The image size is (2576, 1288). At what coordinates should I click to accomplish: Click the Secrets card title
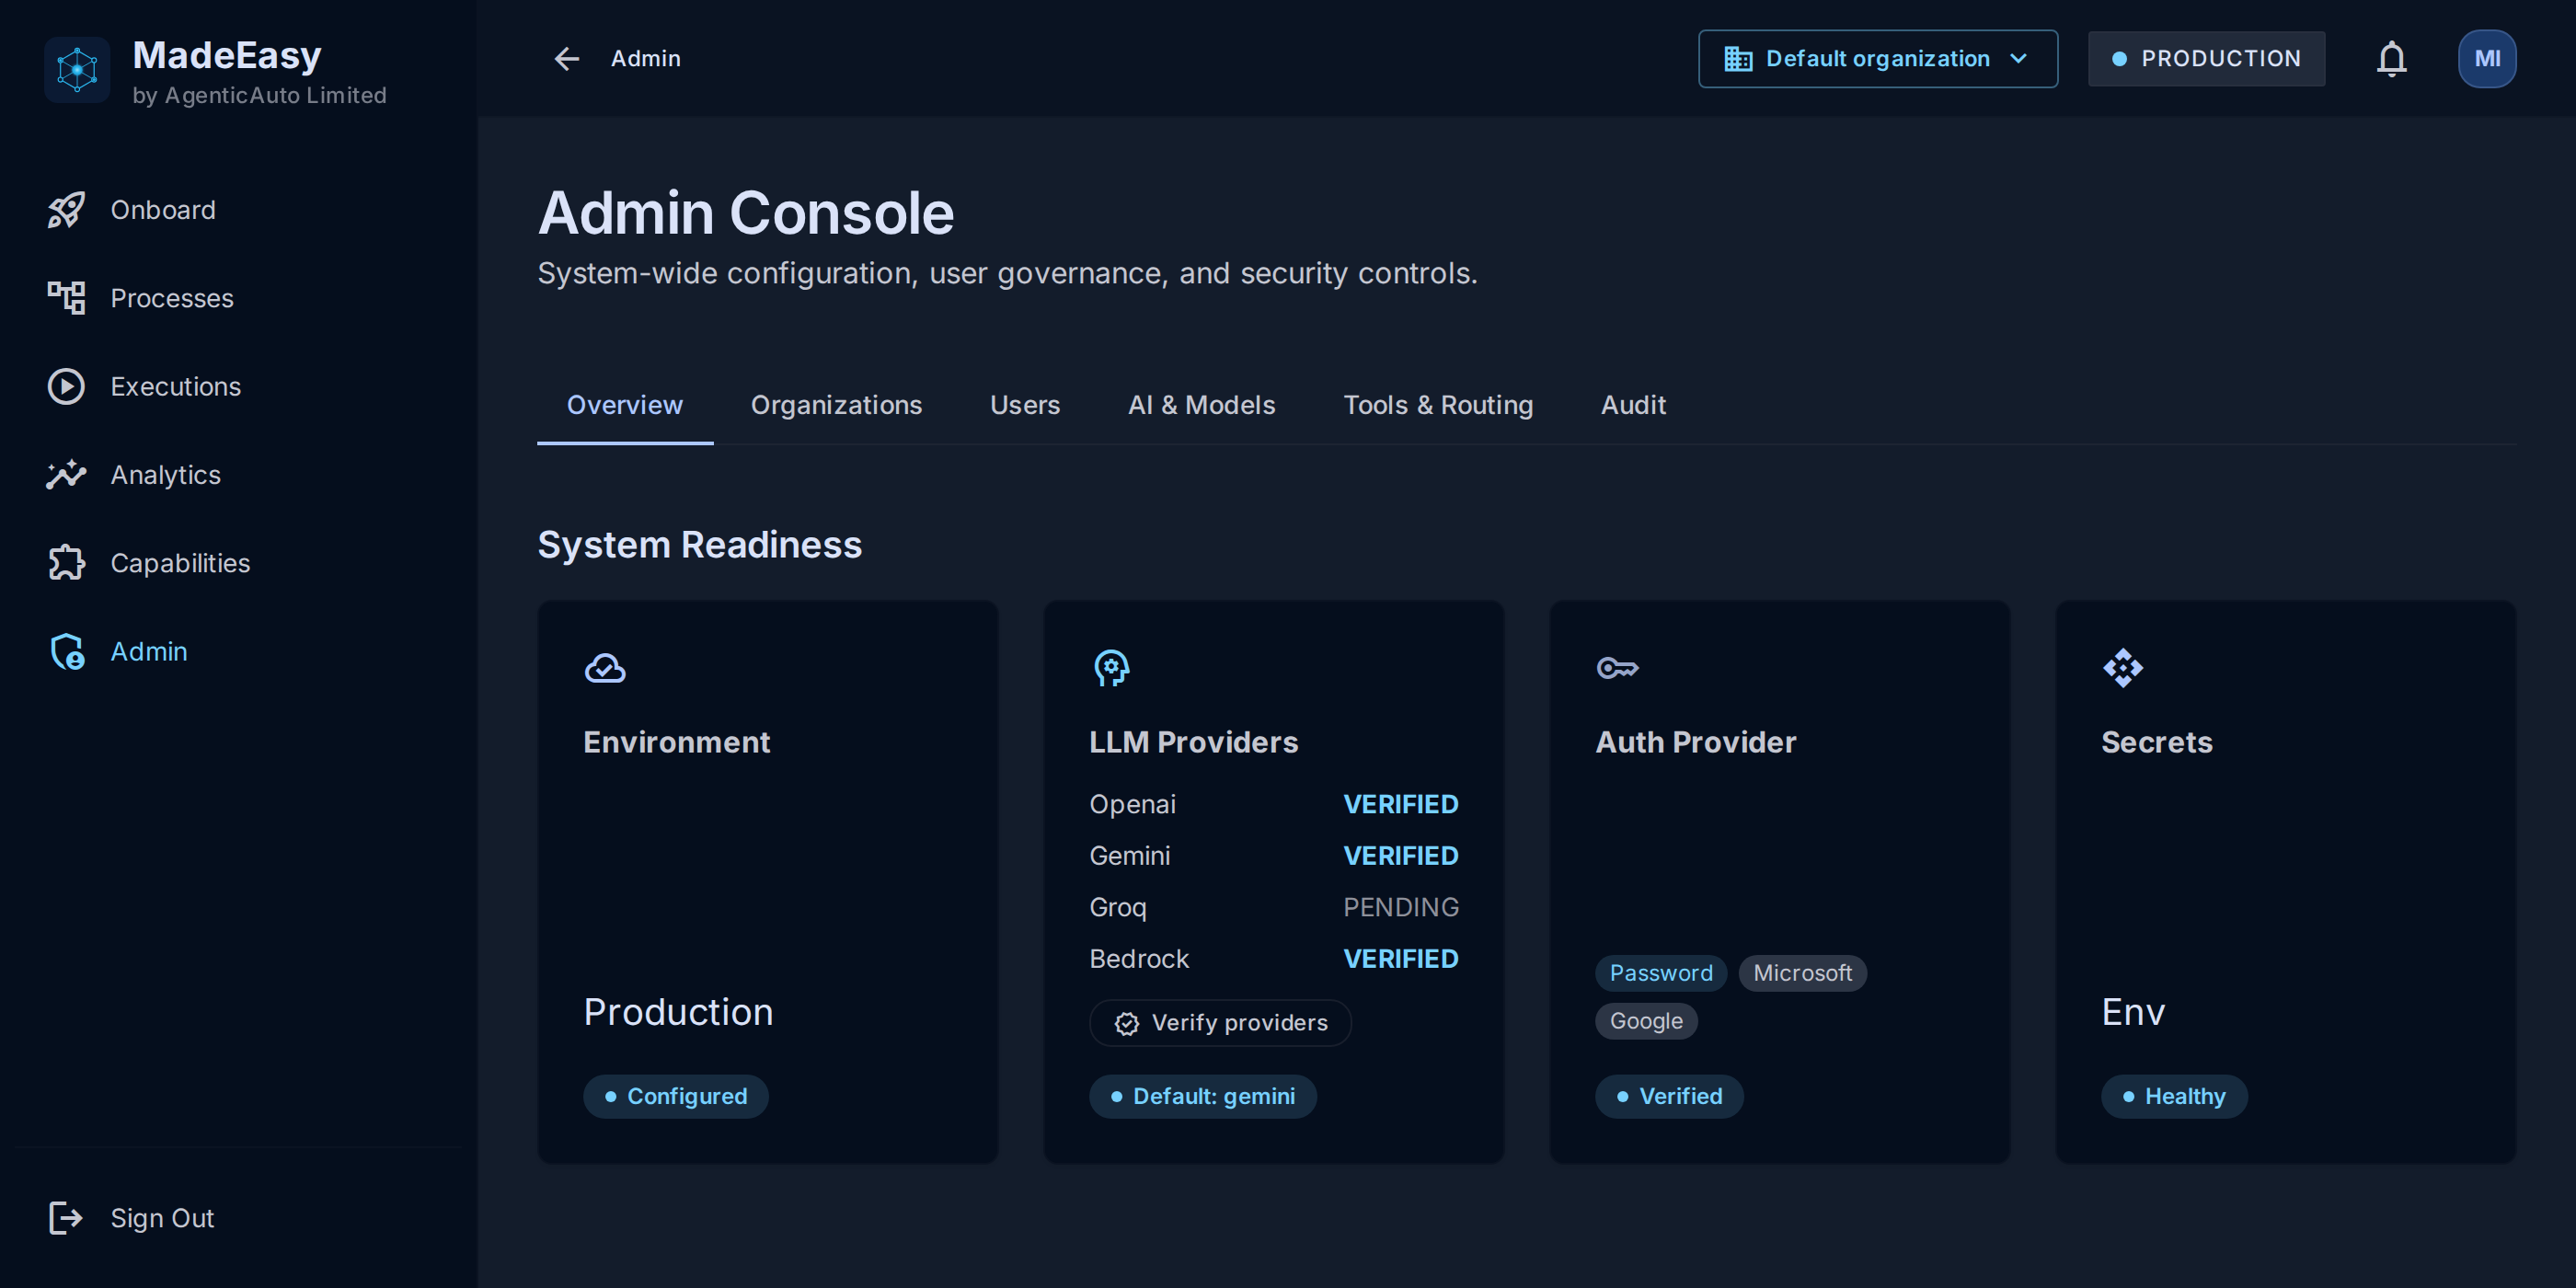click(2156, 742)
